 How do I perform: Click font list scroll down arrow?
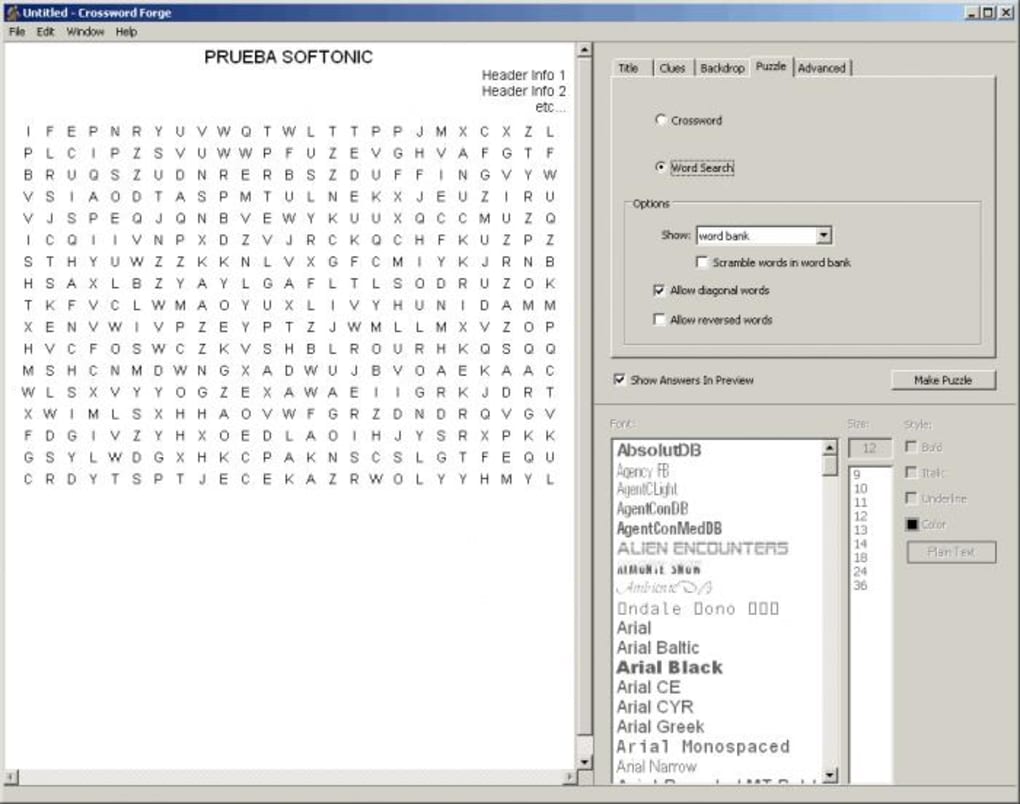pos(830,774)
